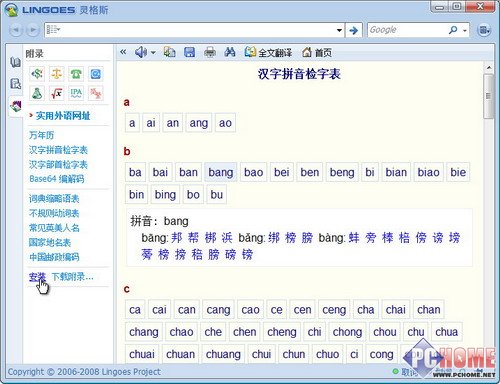The width and height of the screenshot is (500, 384).
Task: Select the pinyin syllable 'bang'
Action: pos(221,172)
